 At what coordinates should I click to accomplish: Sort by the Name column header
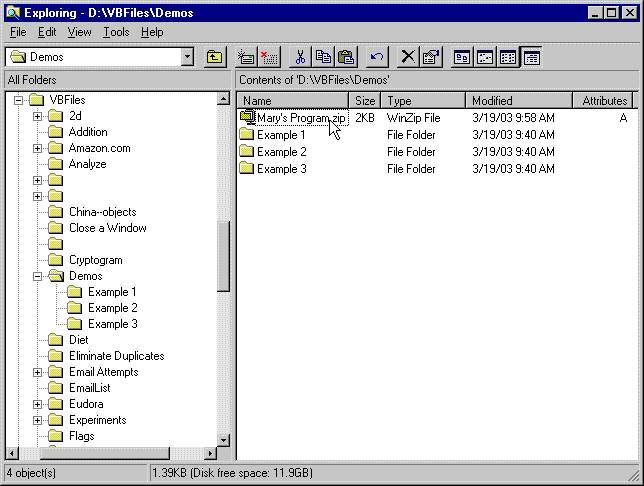tap(293, 101)
